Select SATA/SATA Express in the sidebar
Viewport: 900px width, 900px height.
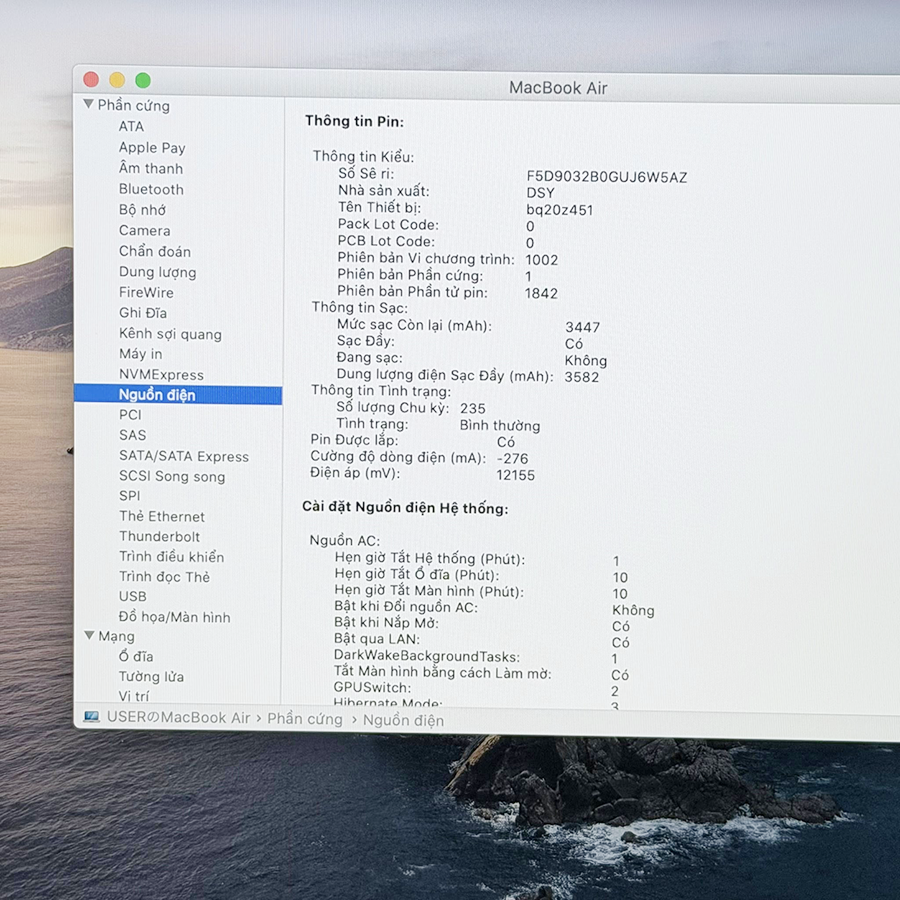[x=183, y=456]
